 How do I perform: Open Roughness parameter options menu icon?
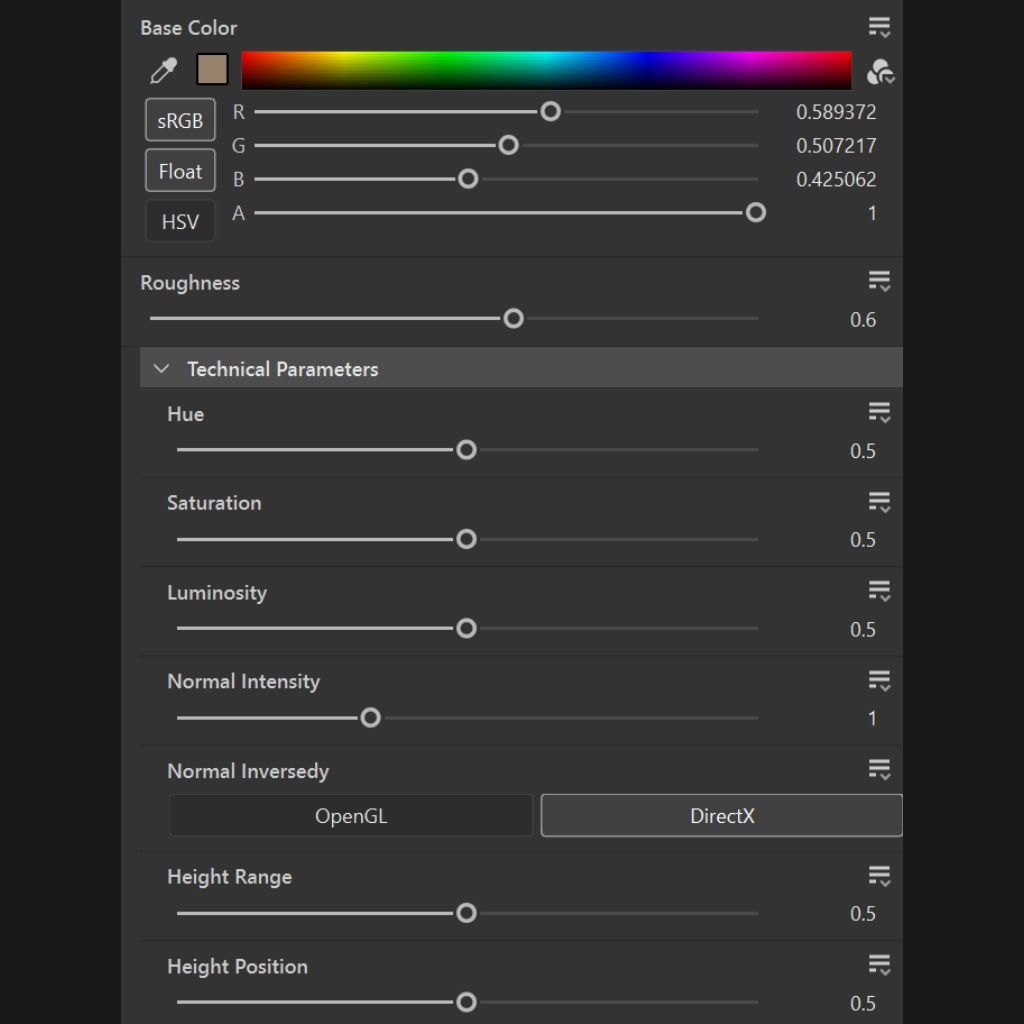point(879,281)
